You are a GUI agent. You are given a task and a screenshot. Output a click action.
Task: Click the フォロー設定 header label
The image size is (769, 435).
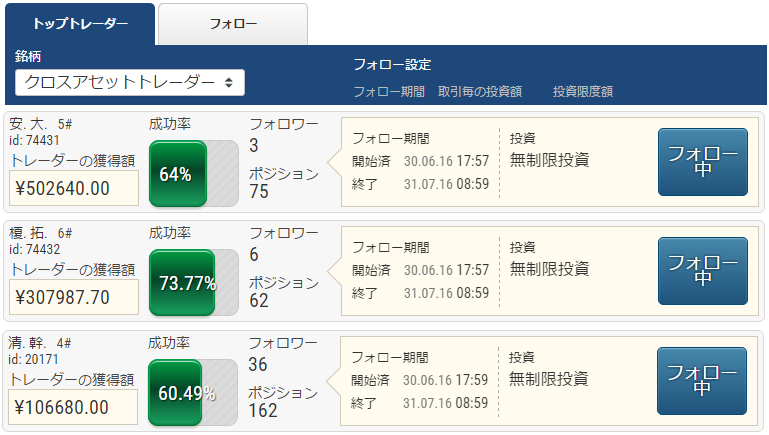(392, 64)
